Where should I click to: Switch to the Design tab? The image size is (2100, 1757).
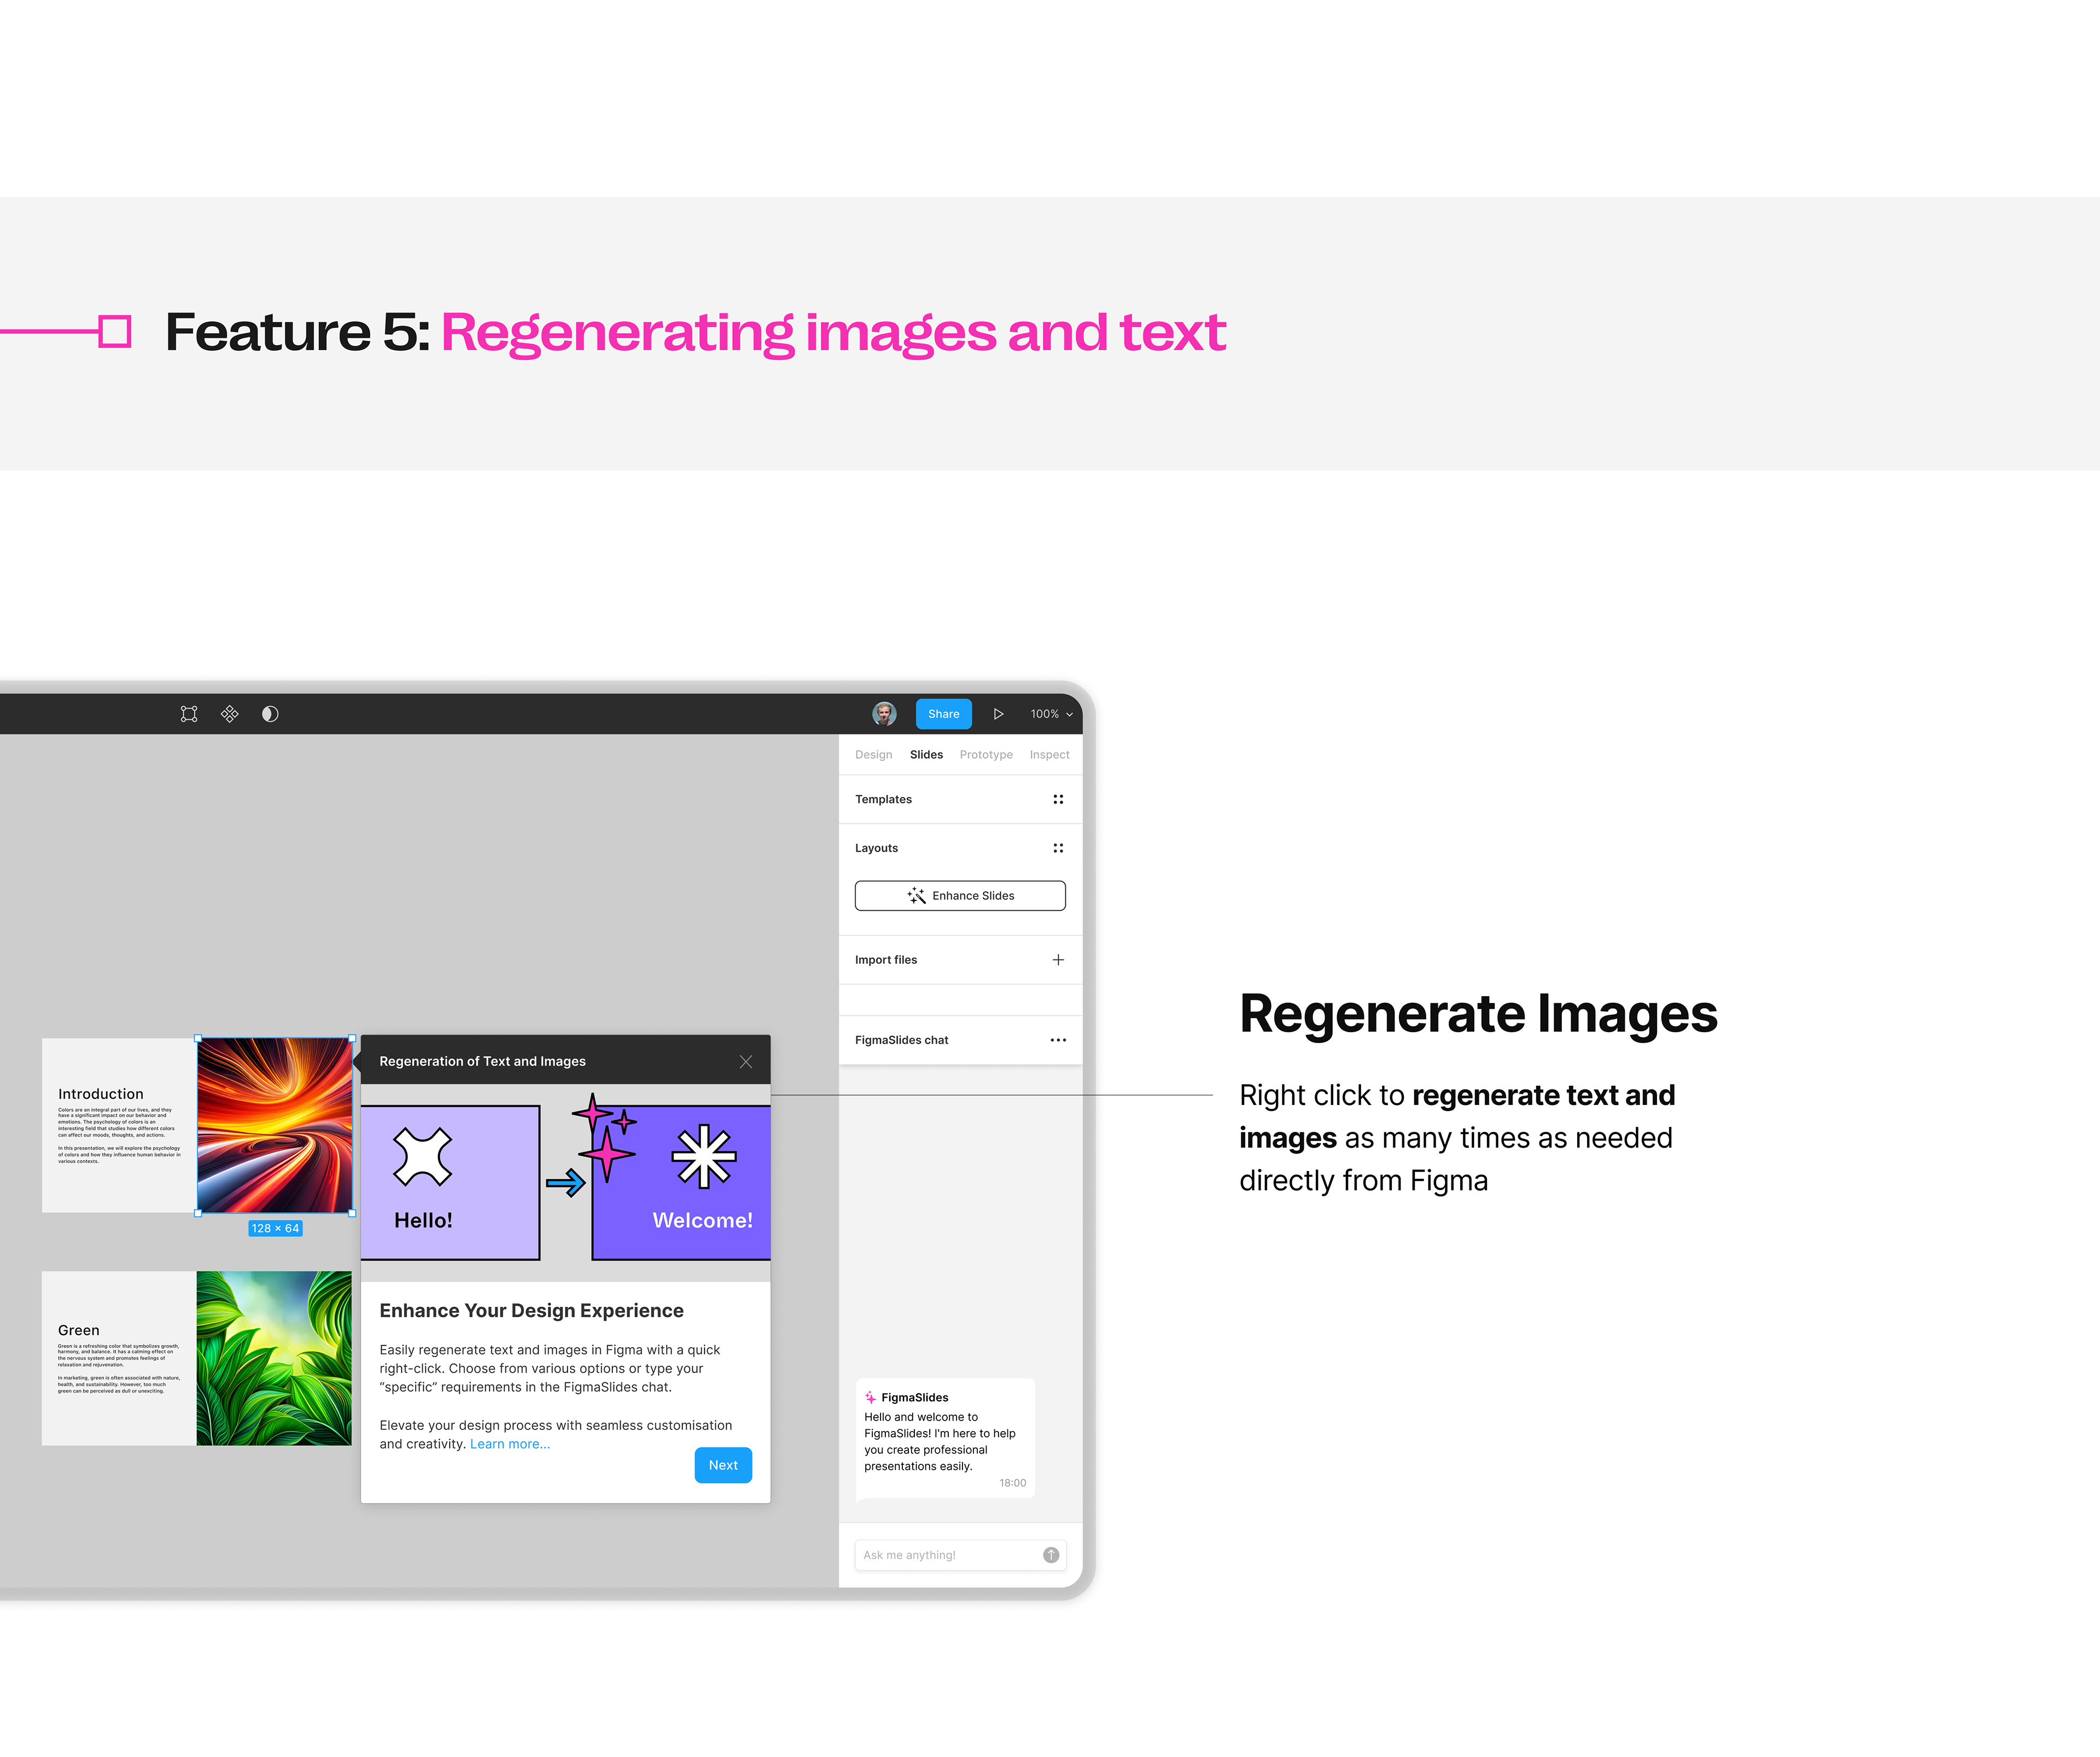(x=873, y=755)
